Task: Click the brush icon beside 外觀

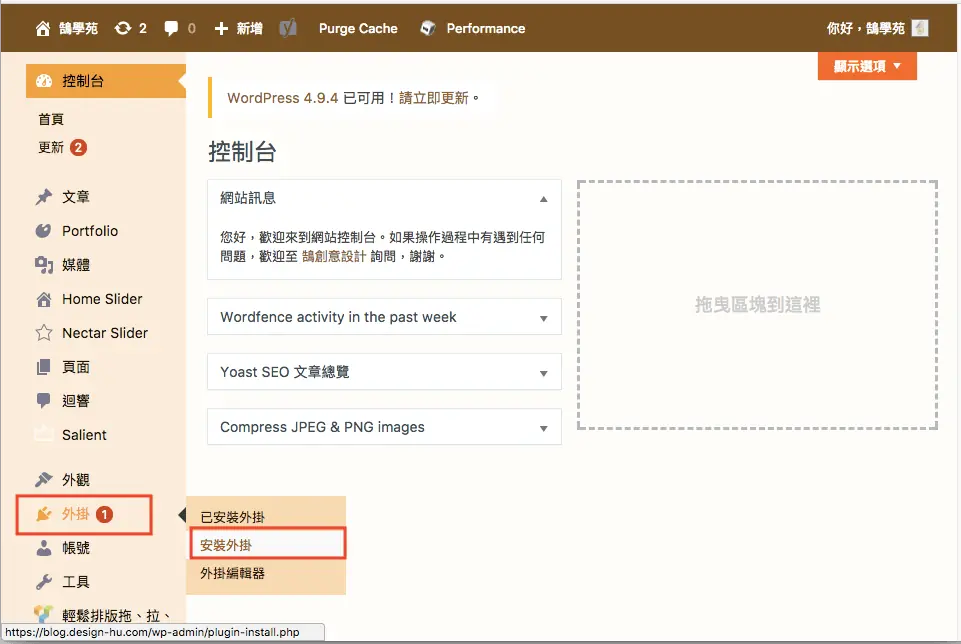Action: click(x=44, y=480)
